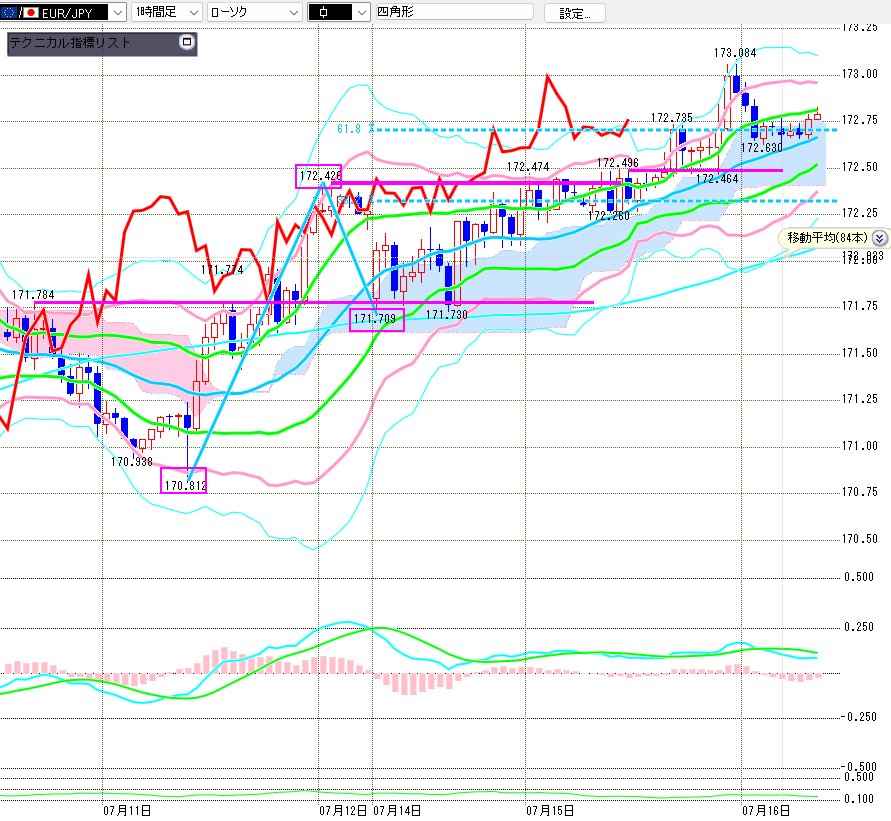Screen dimensions: 891x821
Task: Click the 171.00 price axis value
Action: (860, 445)
